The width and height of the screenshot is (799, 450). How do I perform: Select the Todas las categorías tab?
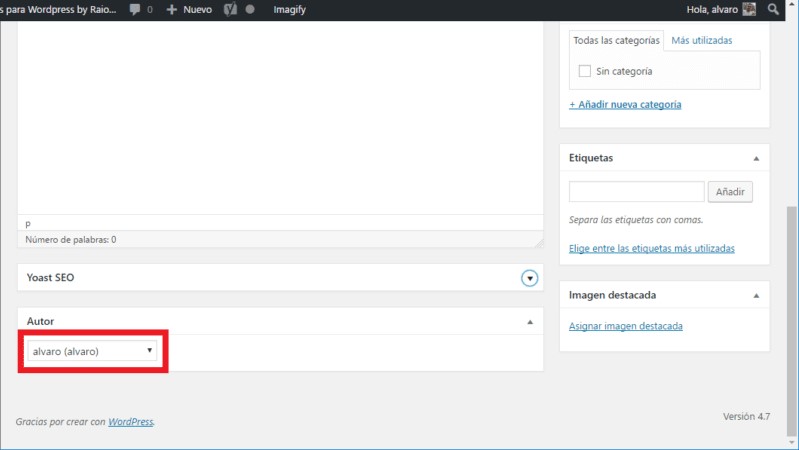point(616,40)
